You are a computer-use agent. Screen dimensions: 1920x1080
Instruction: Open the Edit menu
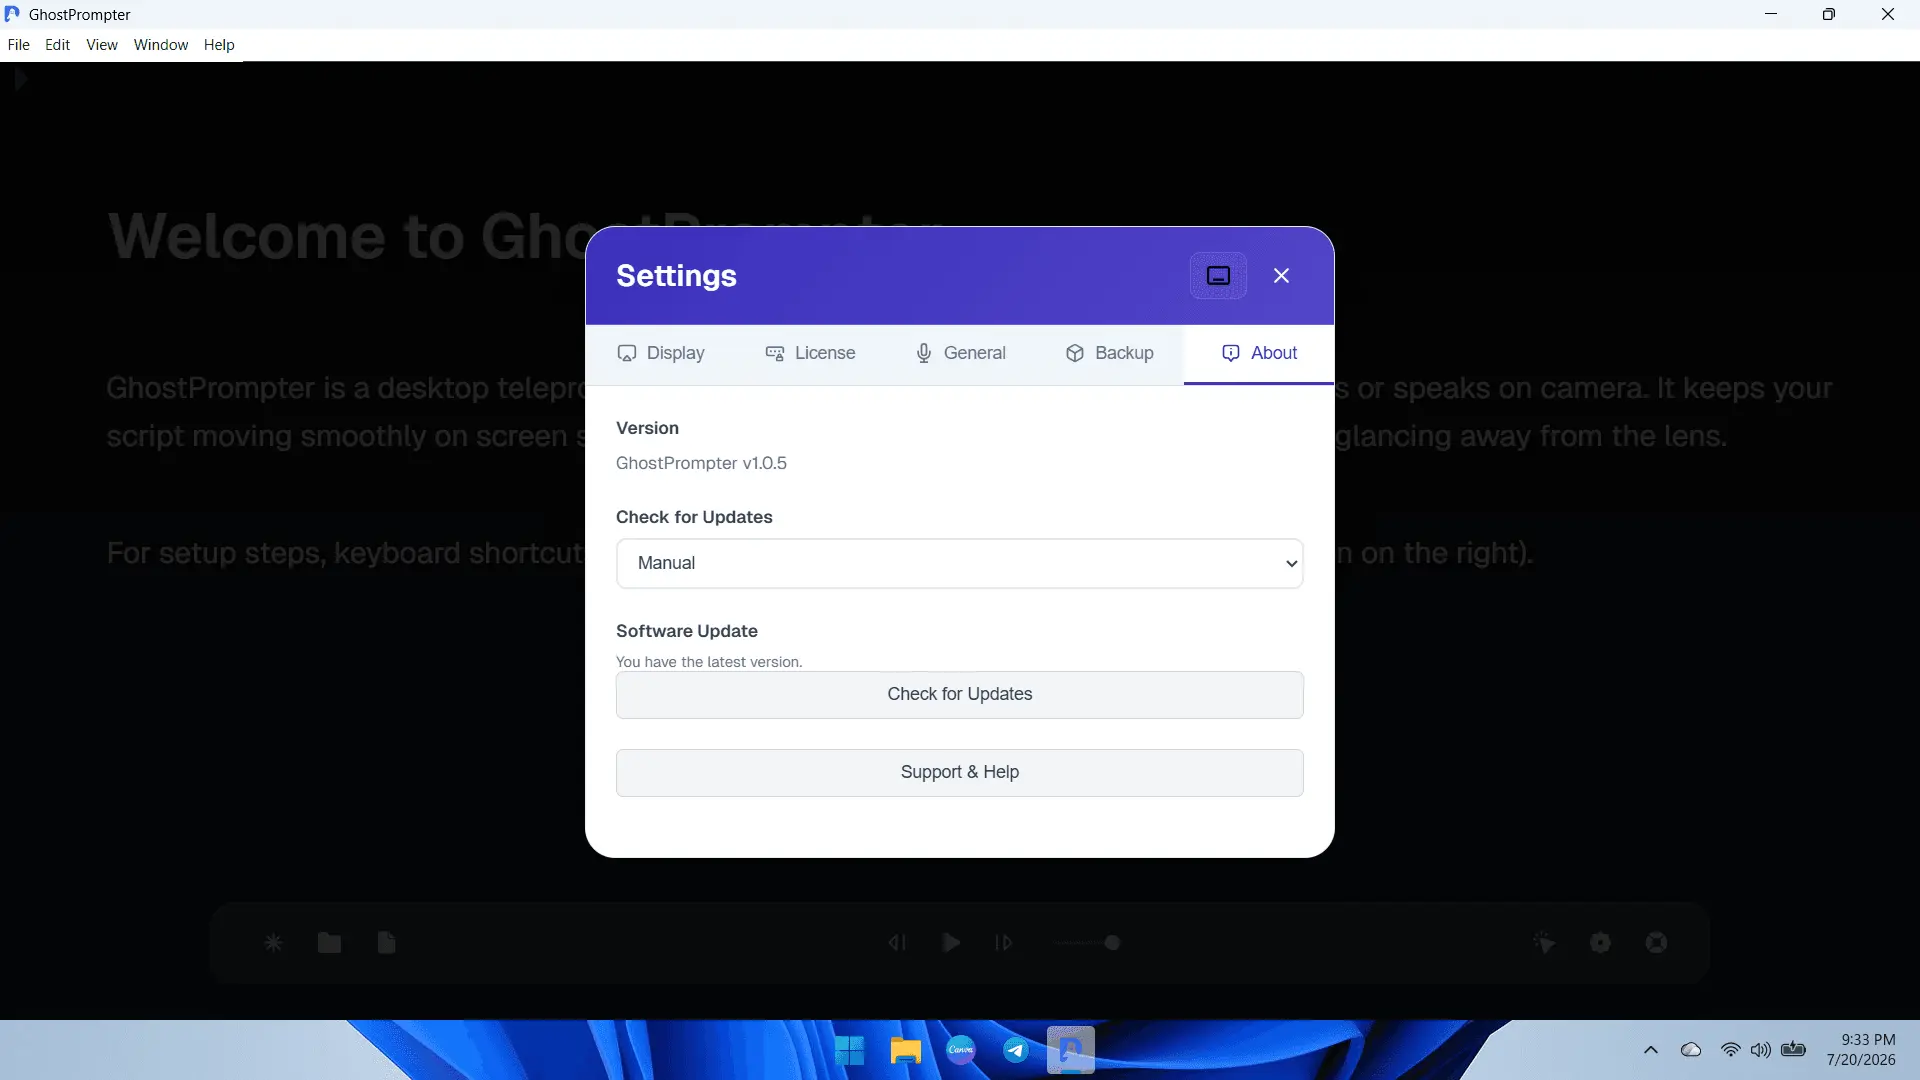click(x=57, y=45)
